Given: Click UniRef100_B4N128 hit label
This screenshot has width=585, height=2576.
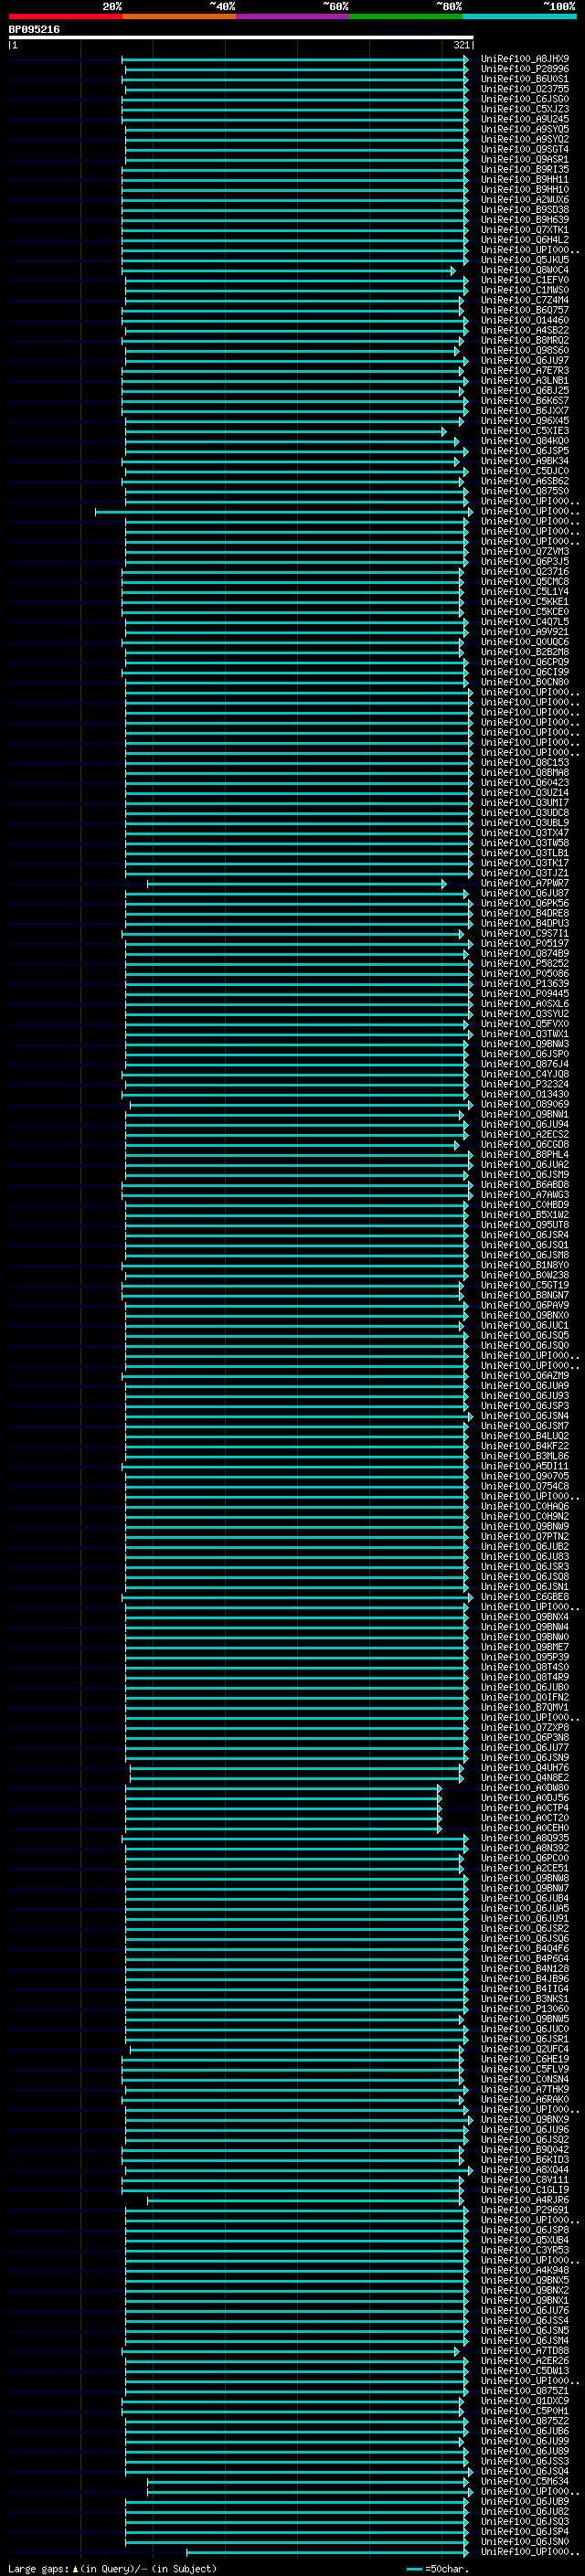Looking at the screenshot, I should point(525,1969).
